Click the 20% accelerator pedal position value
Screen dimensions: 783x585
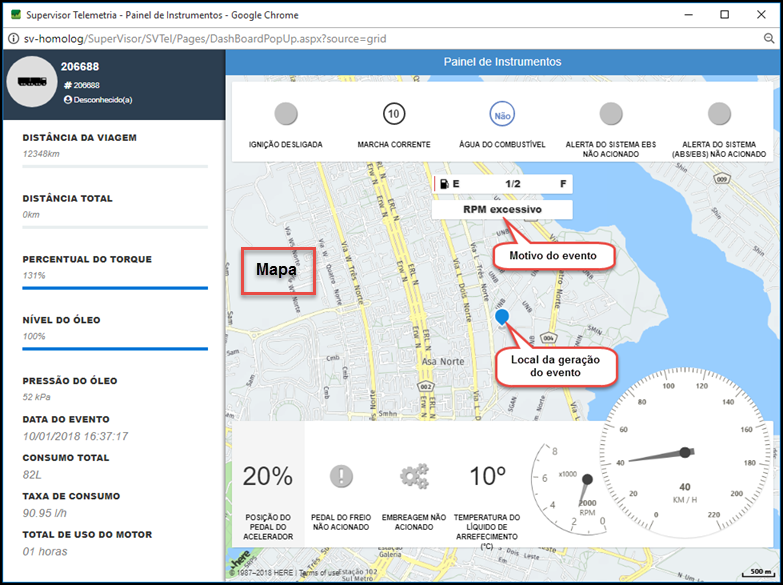pyautogui.click(x=268, y=476)
